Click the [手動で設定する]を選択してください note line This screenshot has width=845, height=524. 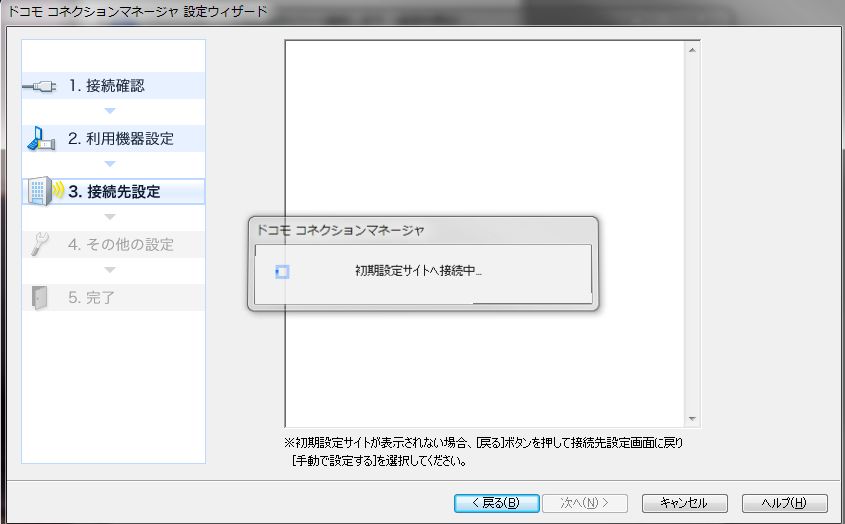click(x=379, y=461)
